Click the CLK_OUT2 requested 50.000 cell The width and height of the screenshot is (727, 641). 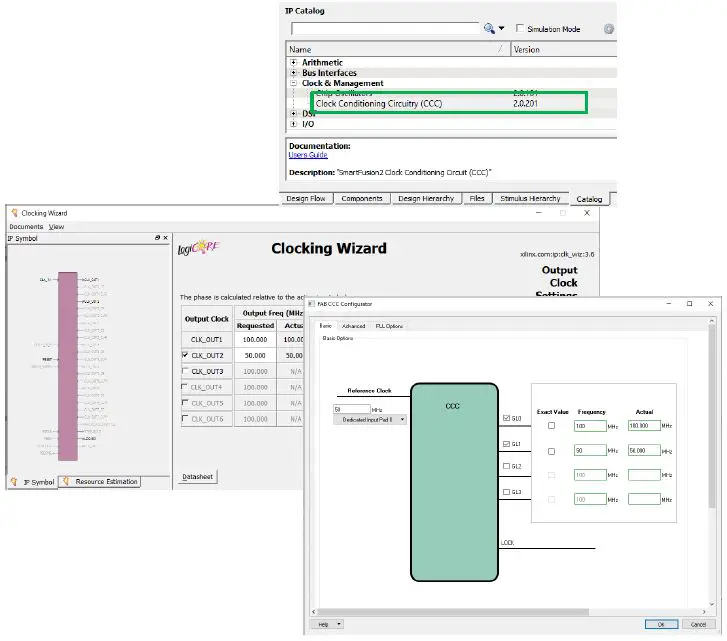point(255,355)
